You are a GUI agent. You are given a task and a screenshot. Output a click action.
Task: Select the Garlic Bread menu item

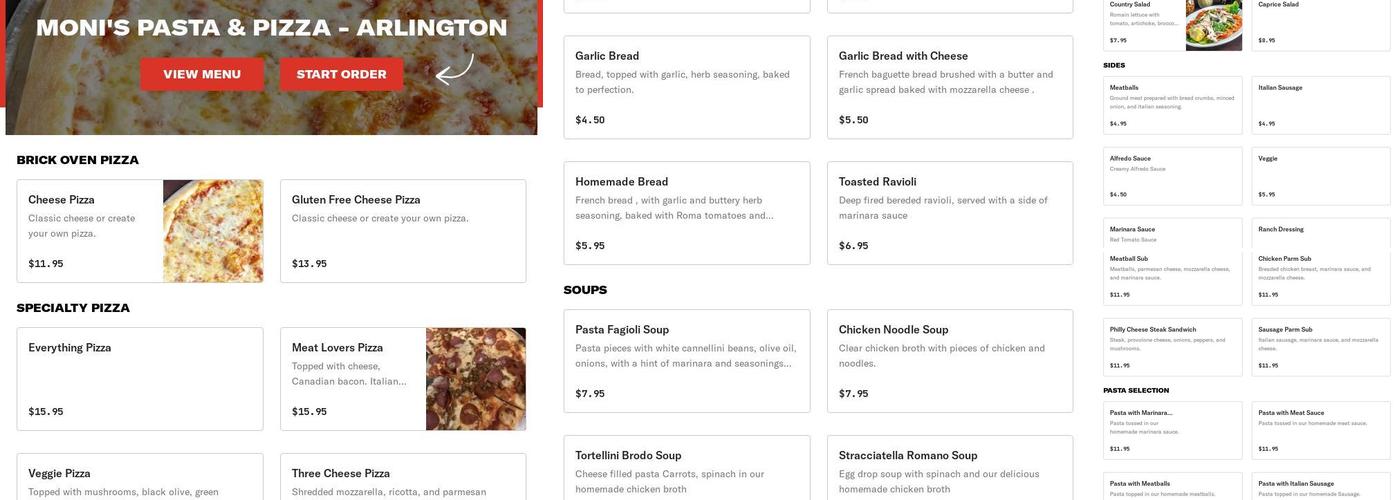(687, 87)
